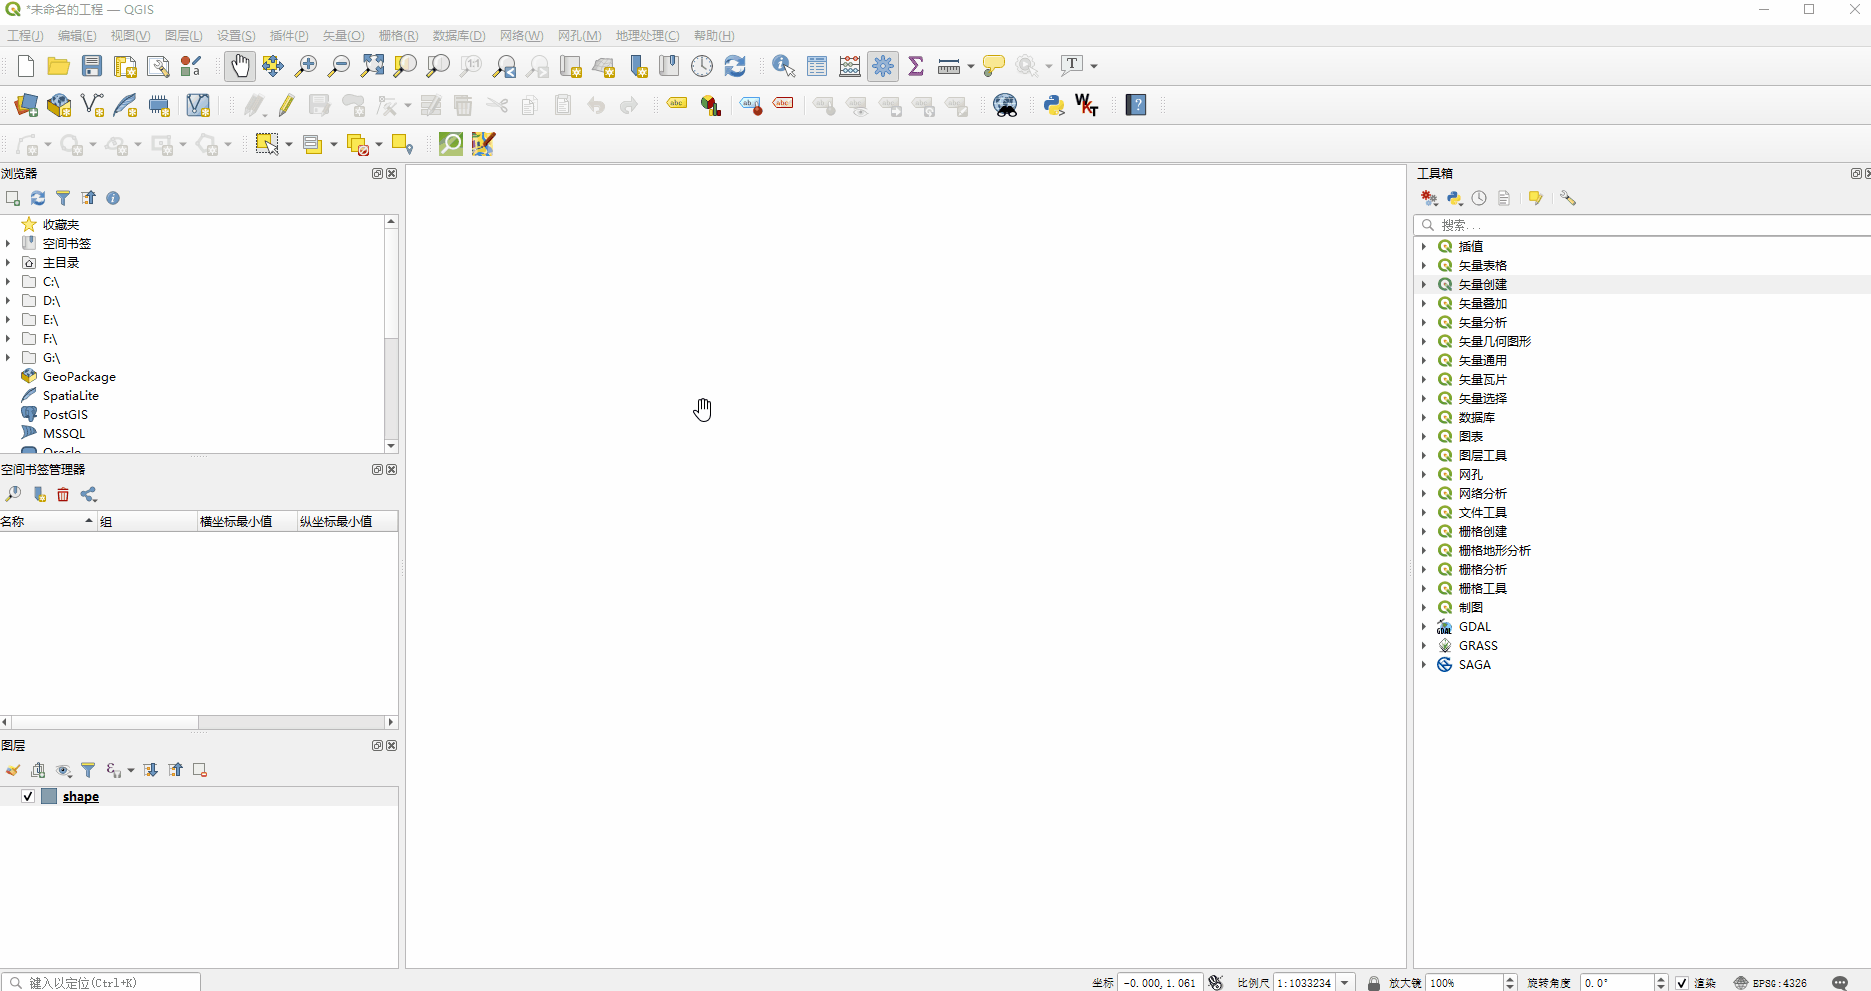Create a new project with the blank page icon
The width and height of the screenshot is (1871, 991).
click(26, 66)
